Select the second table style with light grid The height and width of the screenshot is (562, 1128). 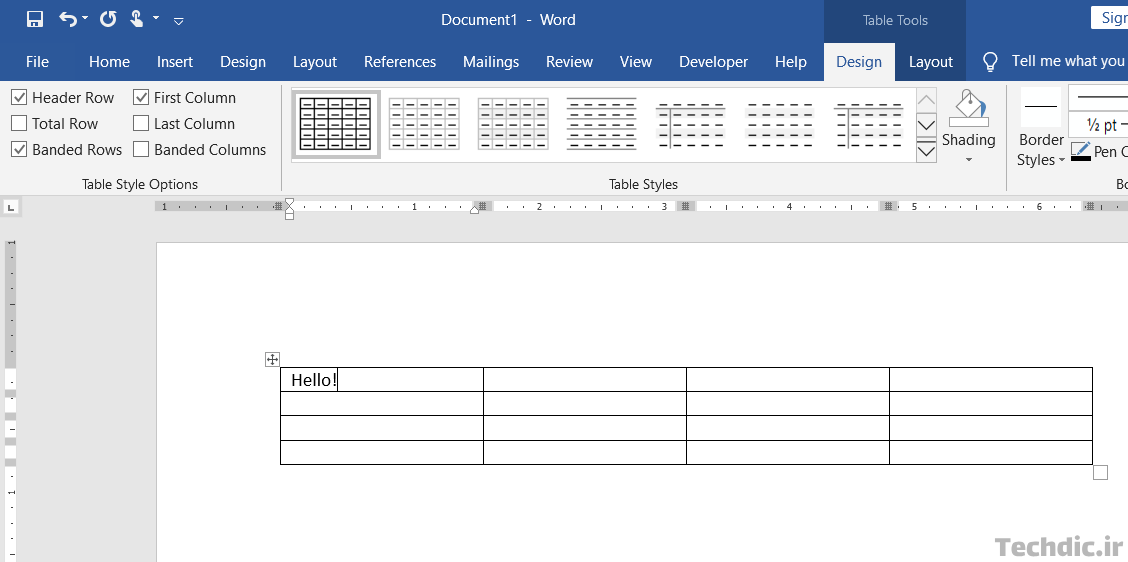tap(424, 124)
